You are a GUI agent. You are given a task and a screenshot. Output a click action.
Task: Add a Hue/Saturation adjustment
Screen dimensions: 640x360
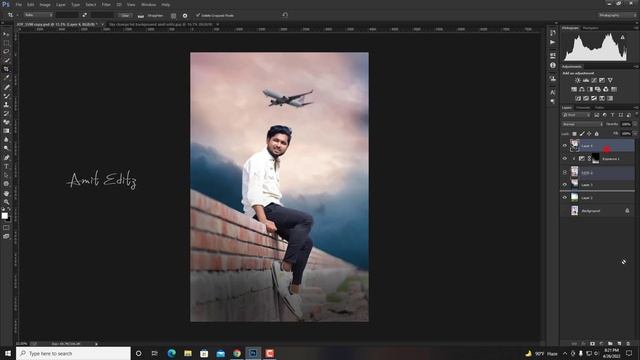[574, 89]
